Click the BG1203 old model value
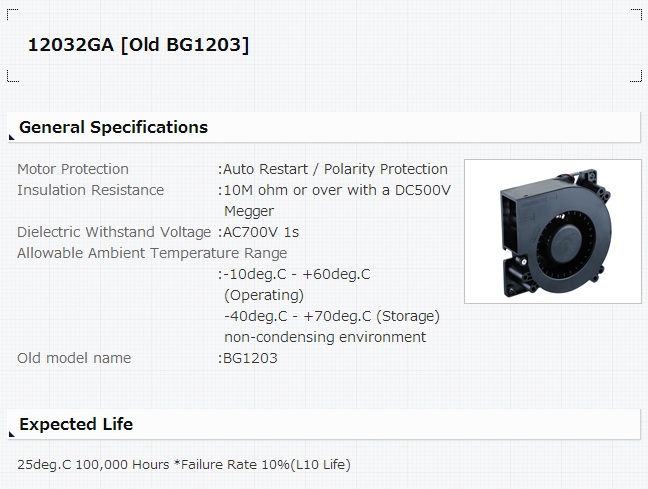This screenshot has height=489, width=648. click(x=250, y=358)
